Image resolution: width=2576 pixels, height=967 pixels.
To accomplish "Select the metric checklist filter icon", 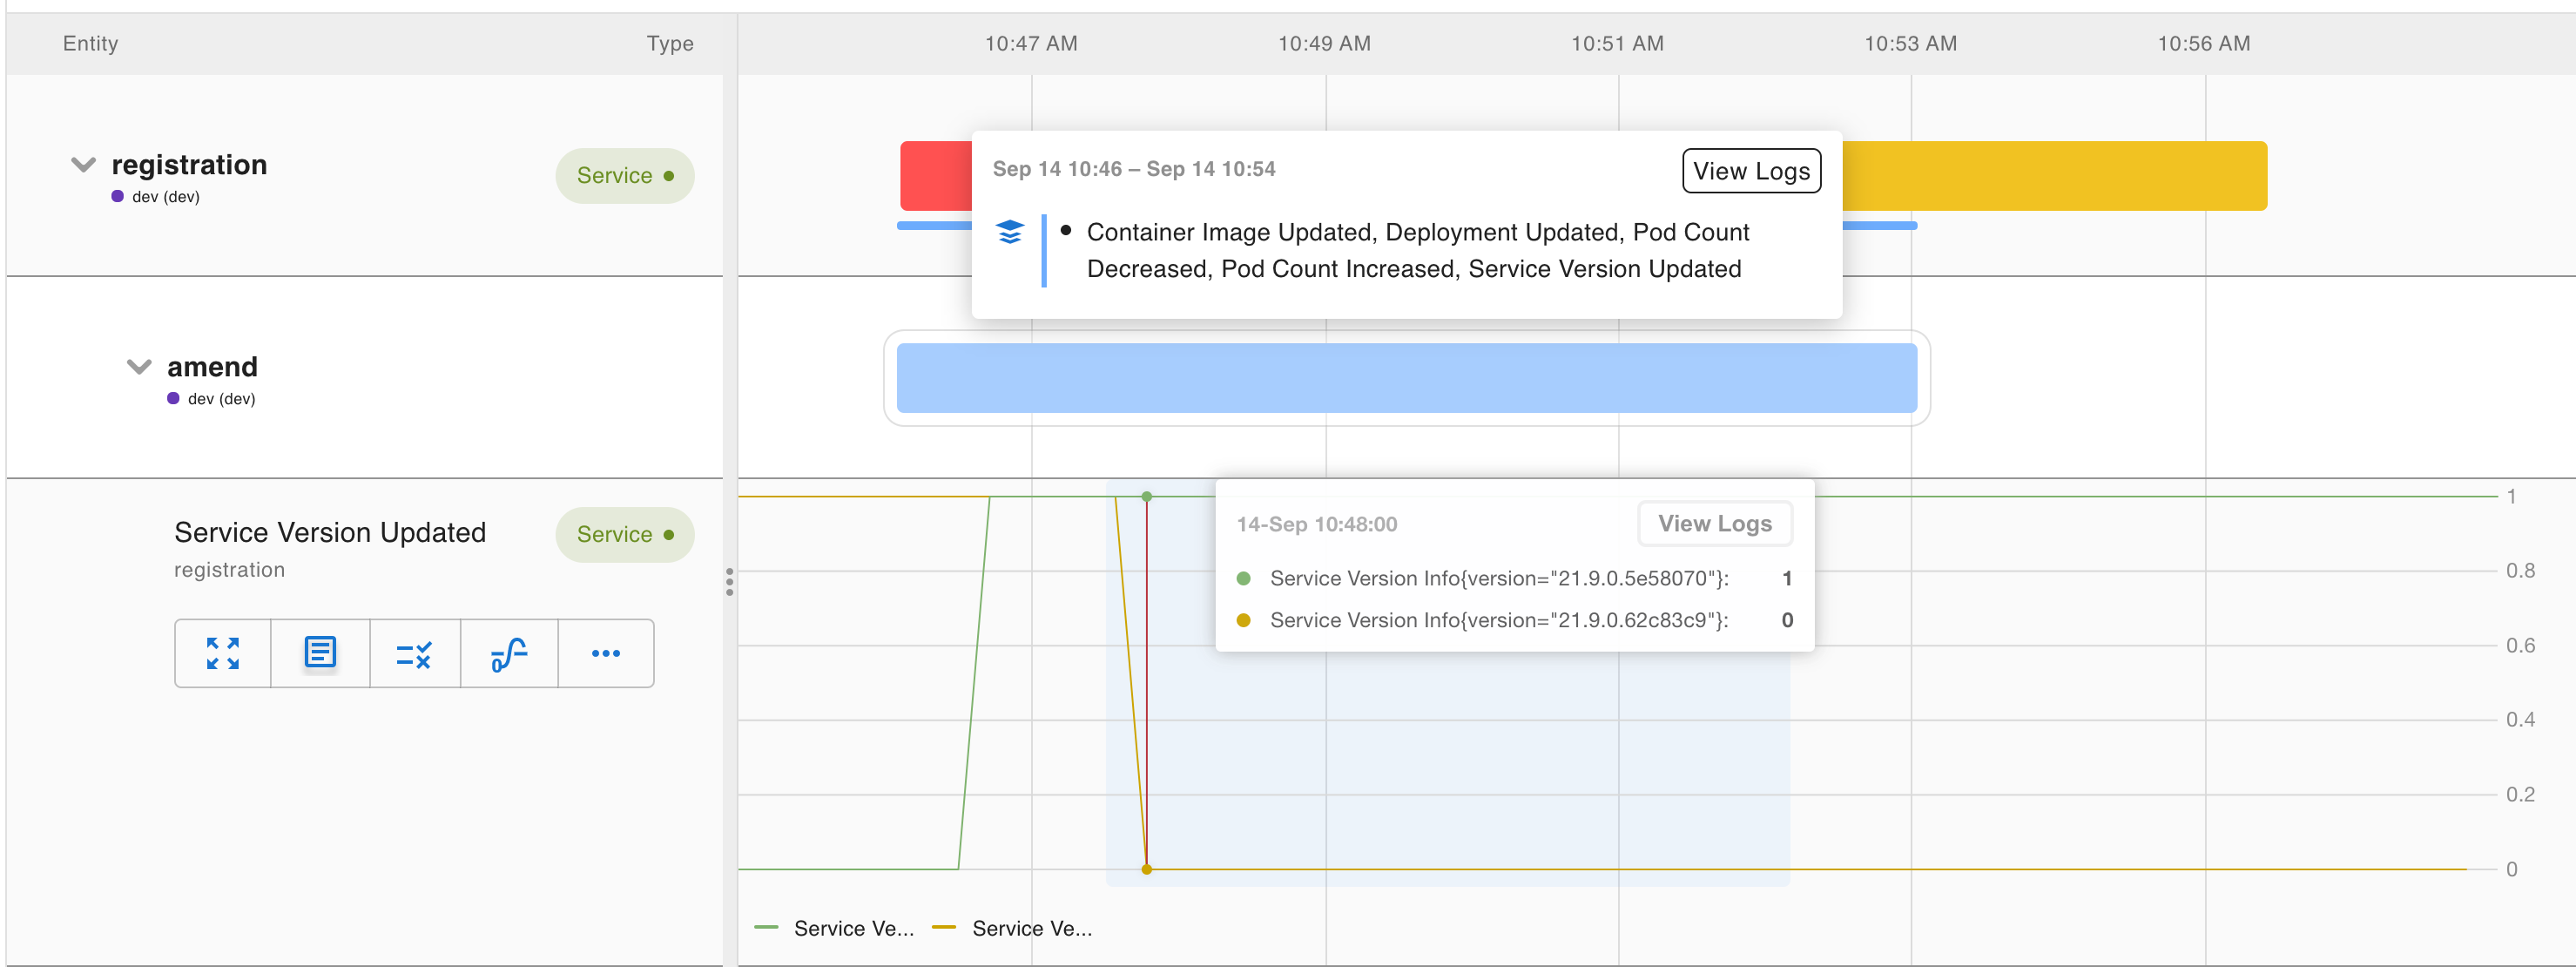I will point(414,653).
